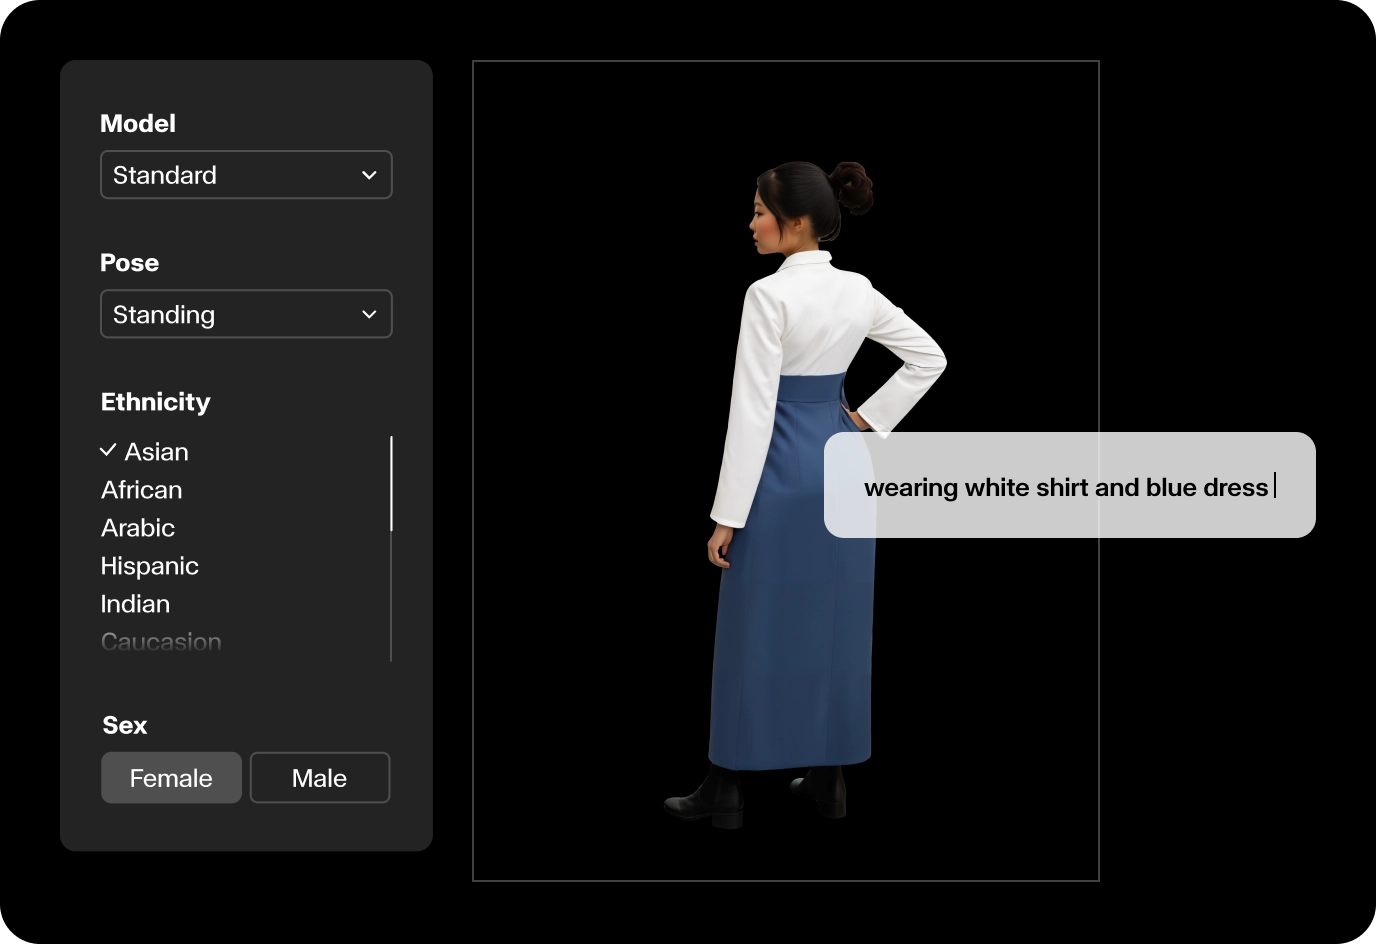Click the checkmark icon beside Asian
This screenshot has height=944, width=1376.
108,450
